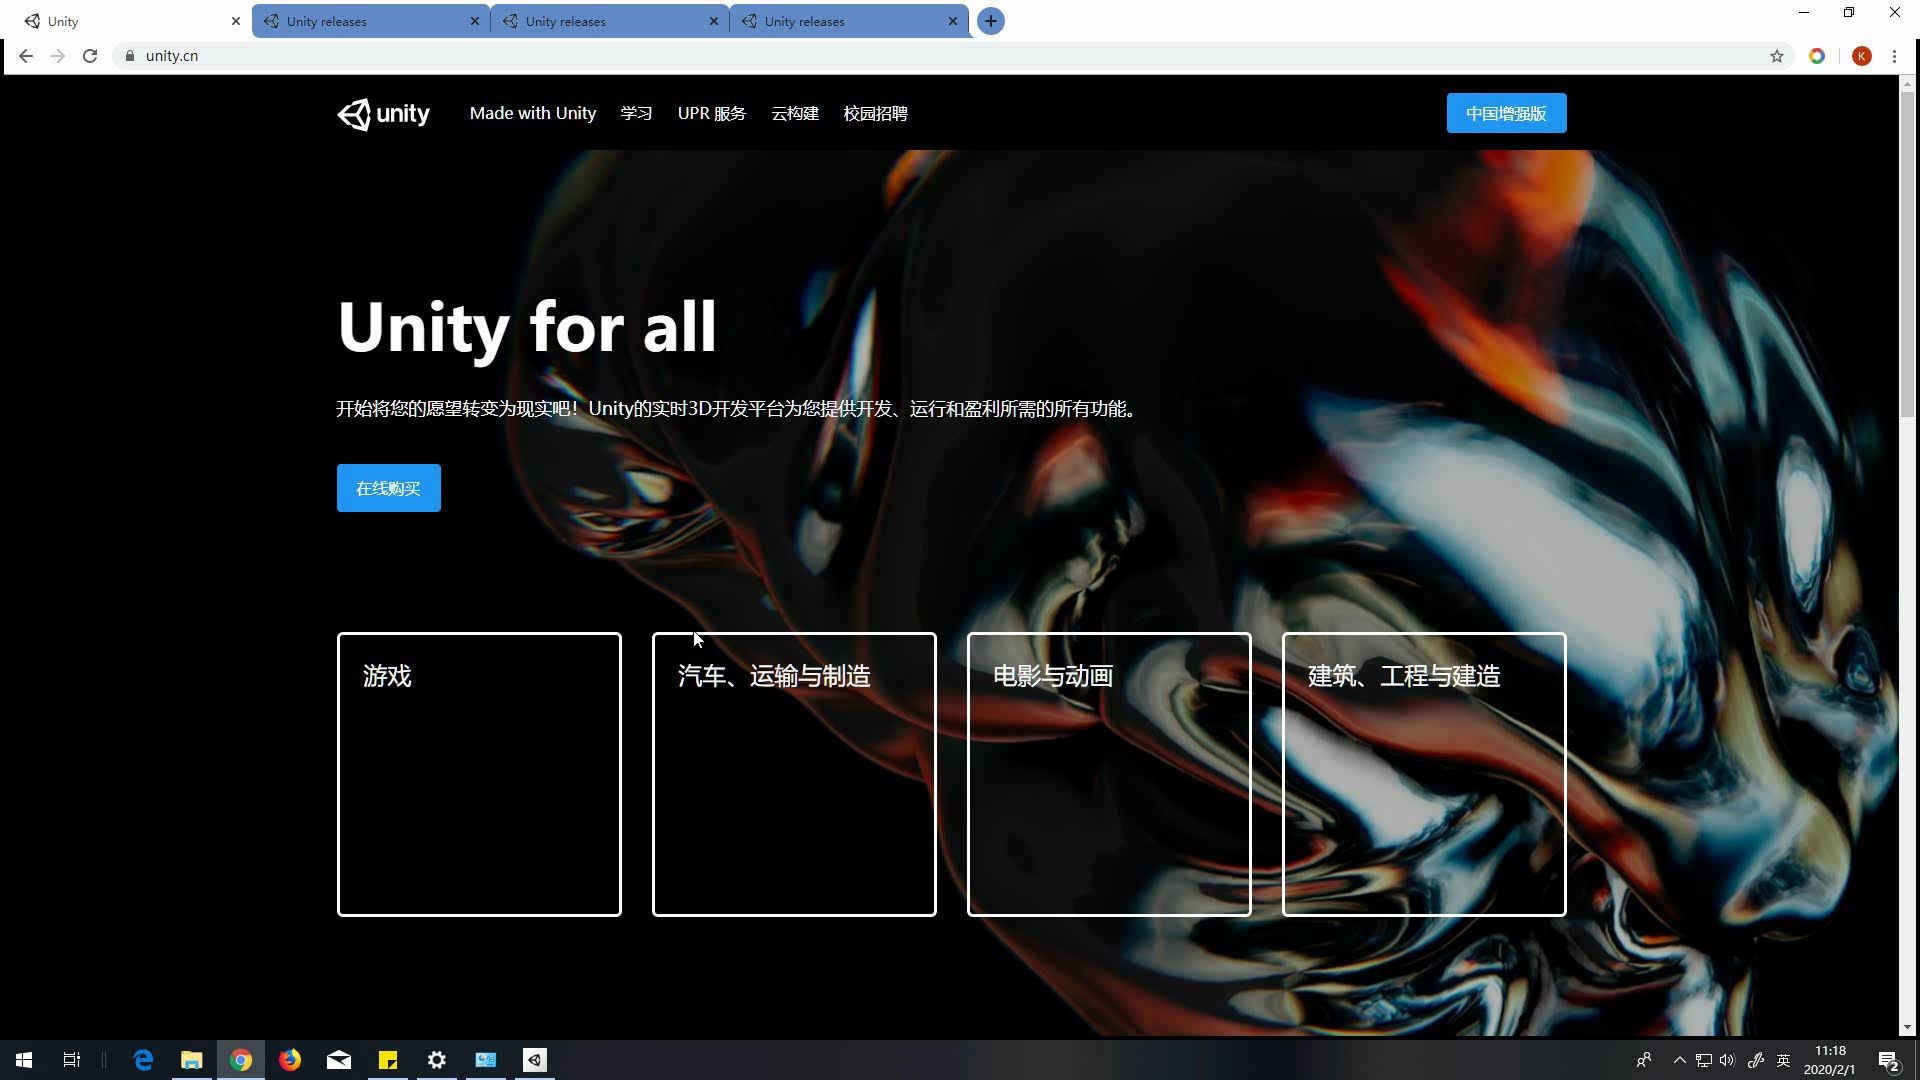Screen dimensions: 1920x1080
Task: Reload the unity.cn page
Action: tap(90, 56)
